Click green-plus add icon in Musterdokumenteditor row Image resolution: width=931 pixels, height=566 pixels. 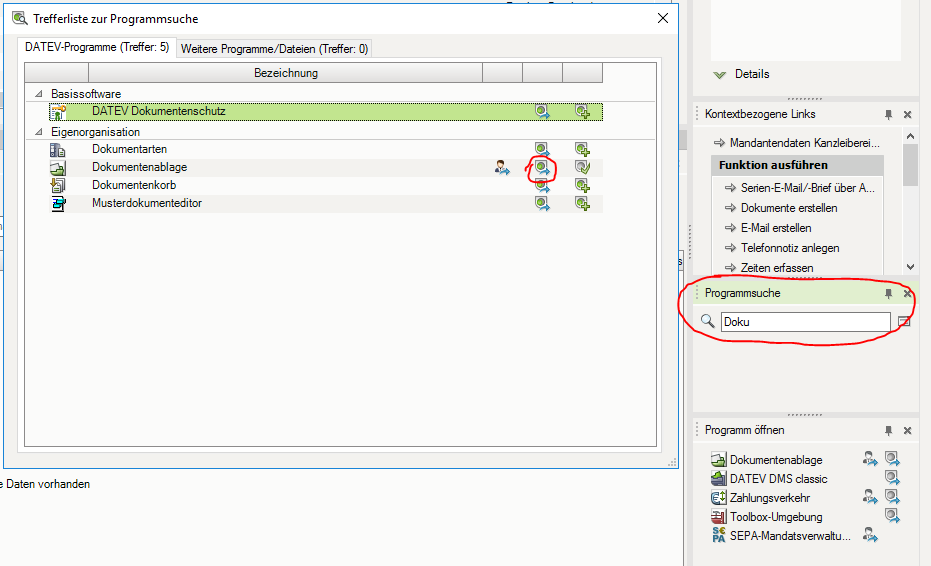click(582, 204)
